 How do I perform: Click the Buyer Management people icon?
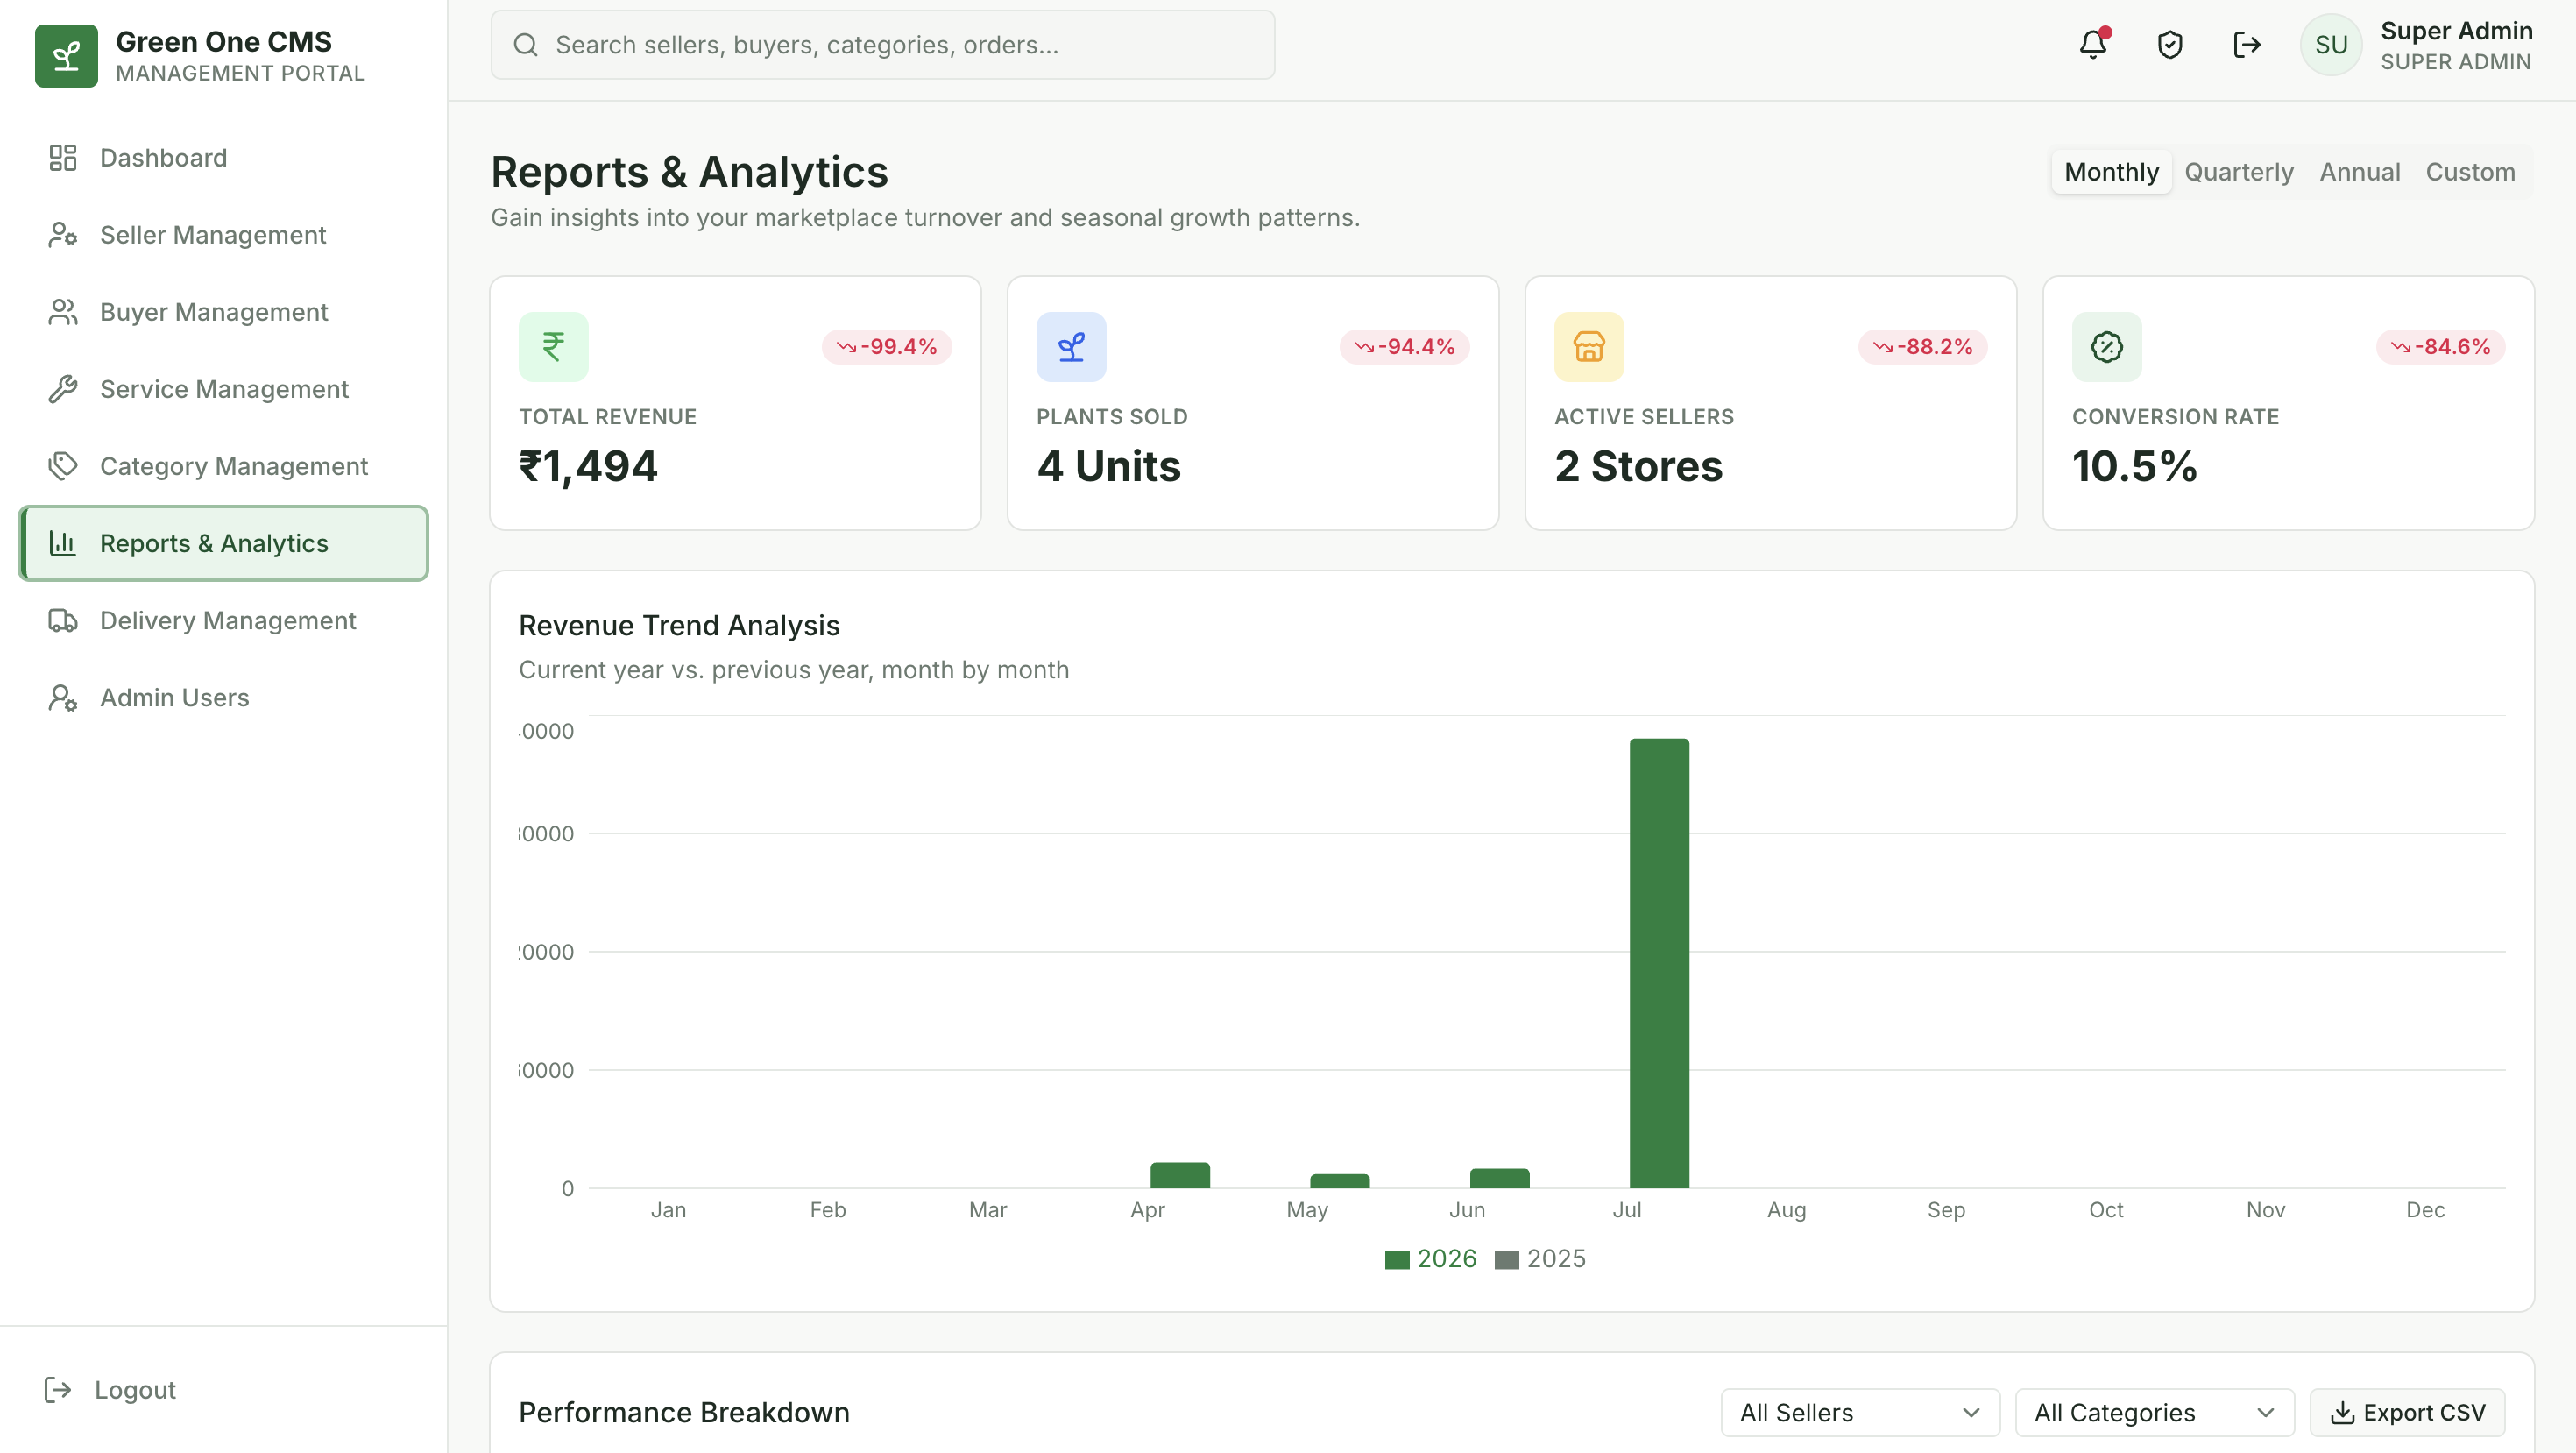point(63,312)
